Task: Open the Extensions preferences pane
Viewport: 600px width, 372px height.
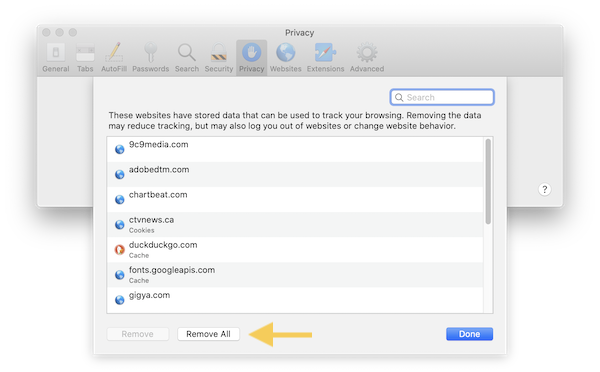Action: (325, 58)
